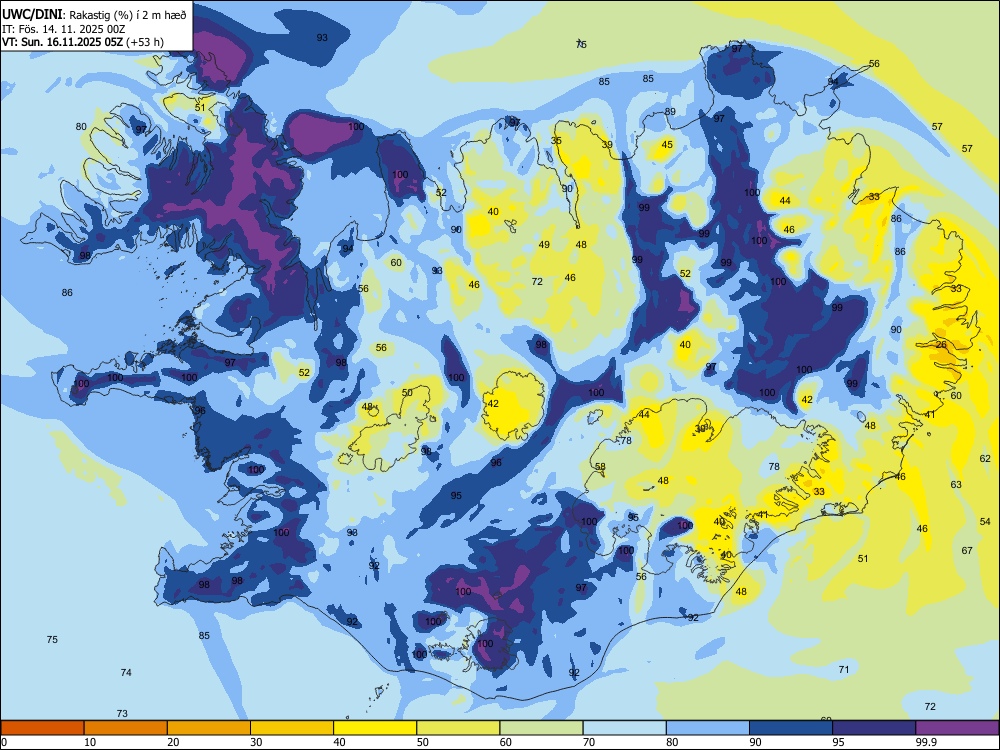Click the 70–80 pale blue legend swatch
Image resolution: width=1000 pixels, height=750 pixels.
(x=624, y=728)
